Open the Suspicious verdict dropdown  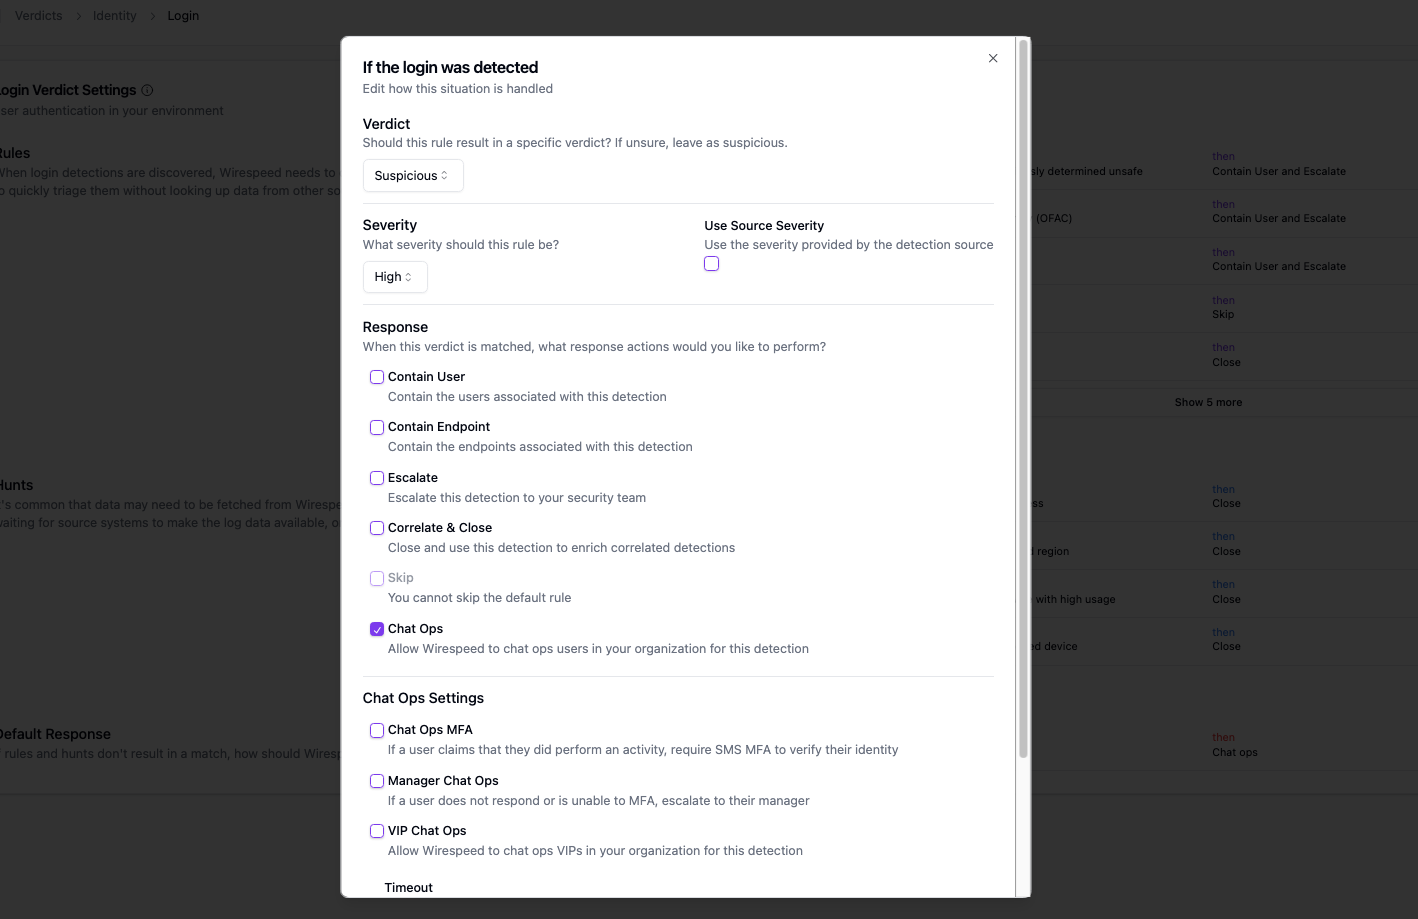coord(412,176)
